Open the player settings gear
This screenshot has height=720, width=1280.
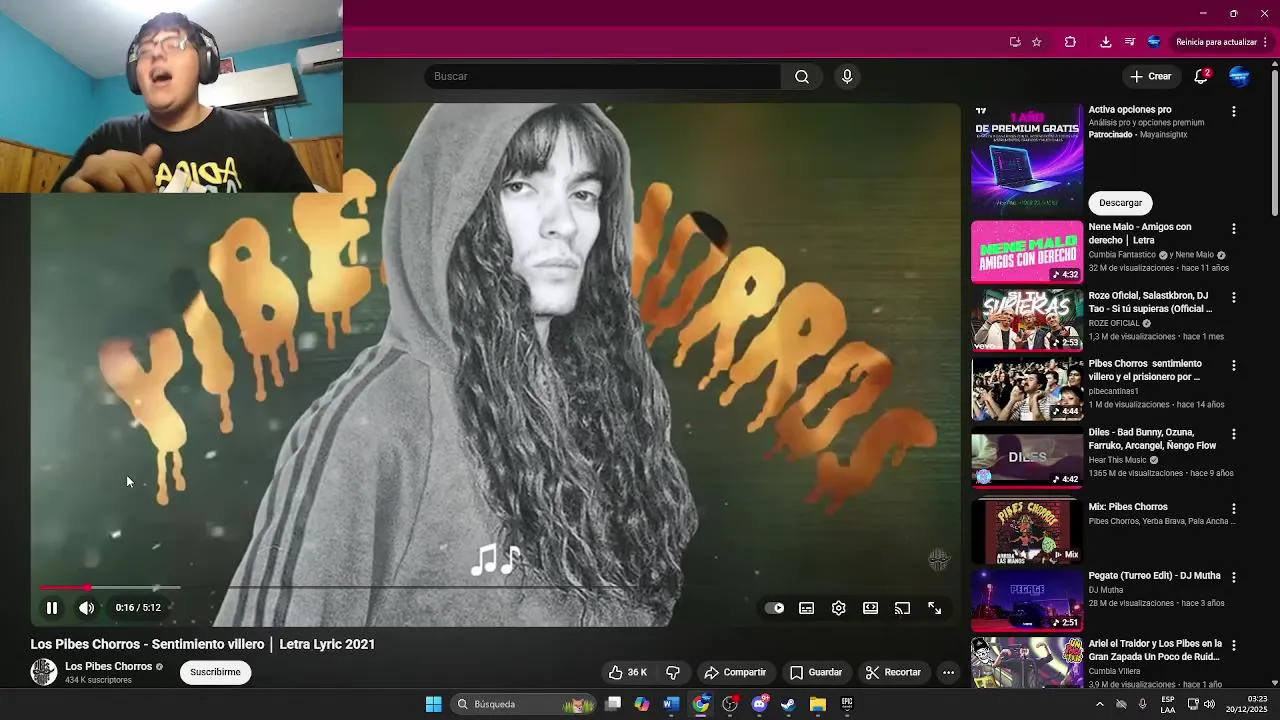click(x=839, y=608)
